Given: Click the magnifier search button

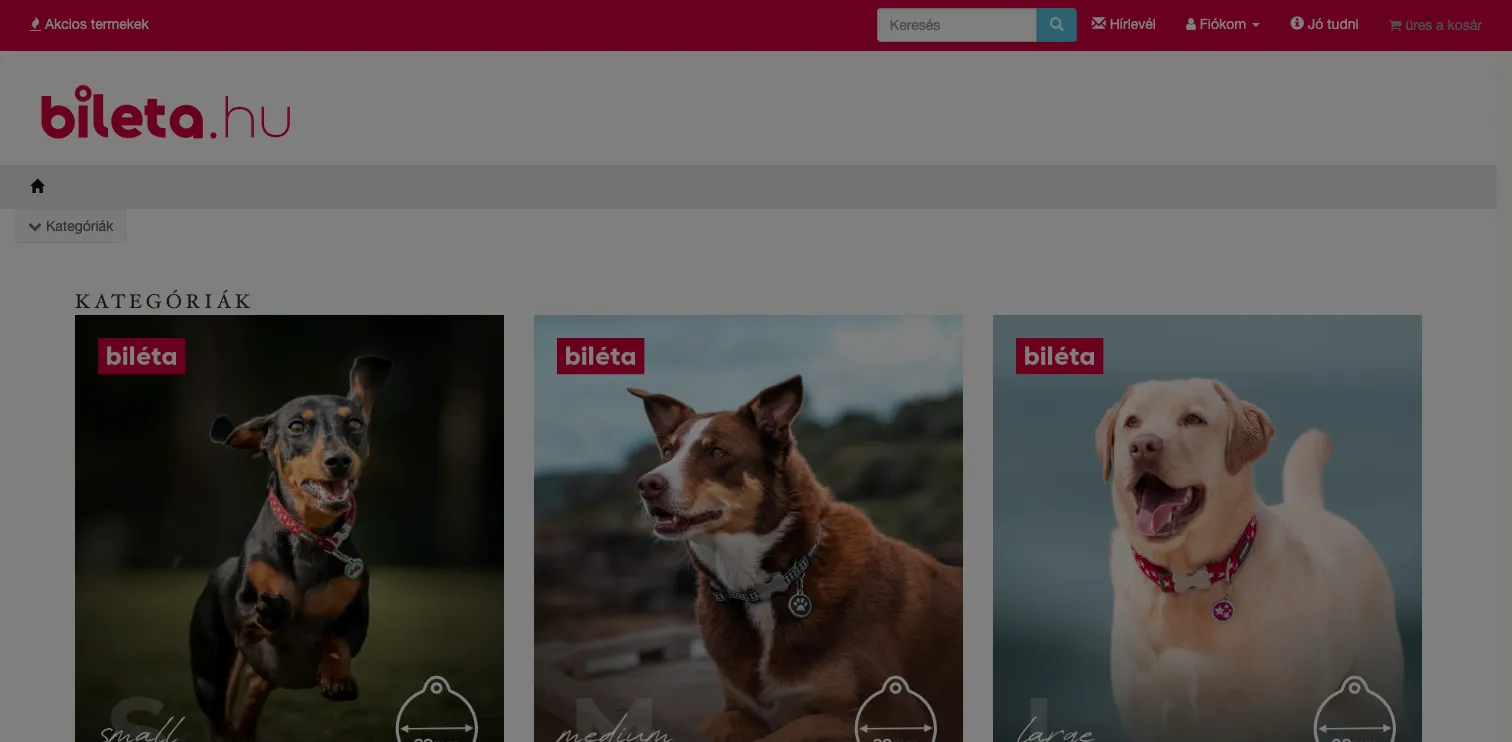Looking at the screenshot, I should [1056, 25].
